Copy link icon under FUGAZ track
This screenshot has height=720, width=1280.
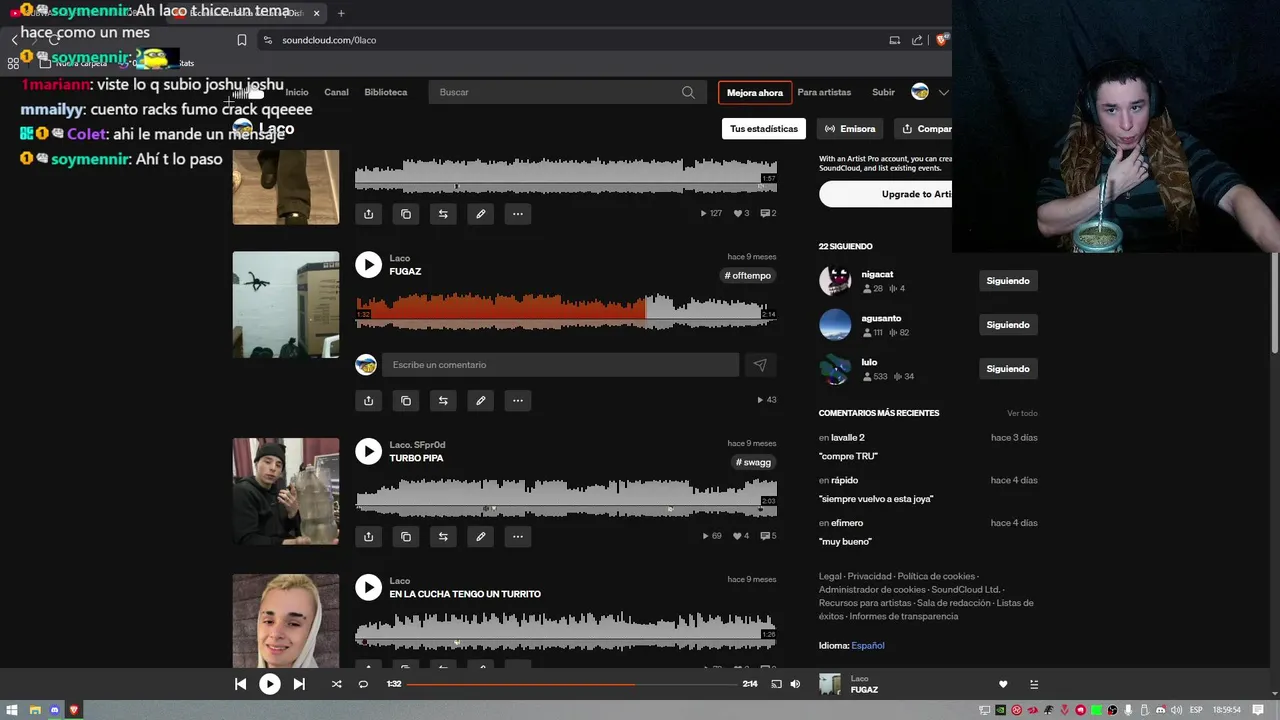point(406,400)
